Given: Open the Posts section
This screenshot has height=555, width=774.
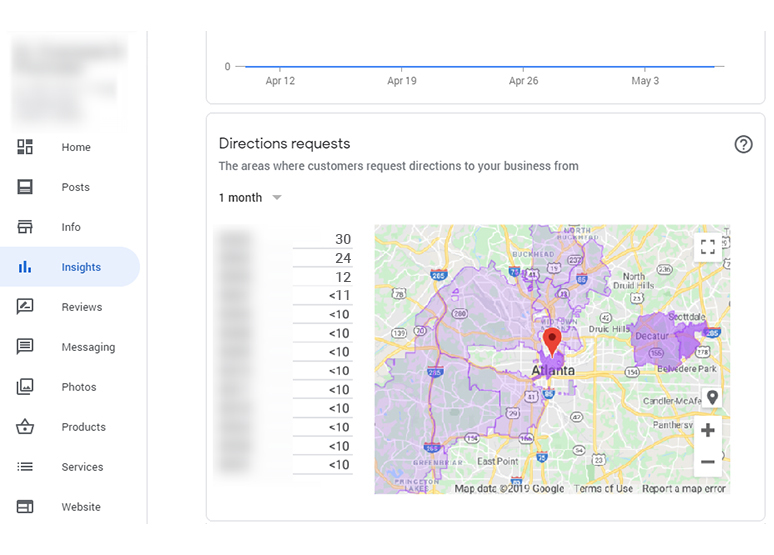Looking at the screenshot, I should (76, 187).
